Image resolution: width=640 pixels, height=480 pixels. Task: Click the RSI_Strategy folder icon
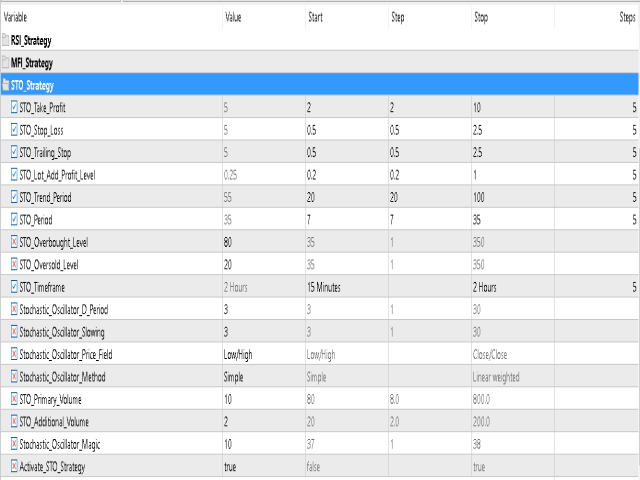pos(5,40)
